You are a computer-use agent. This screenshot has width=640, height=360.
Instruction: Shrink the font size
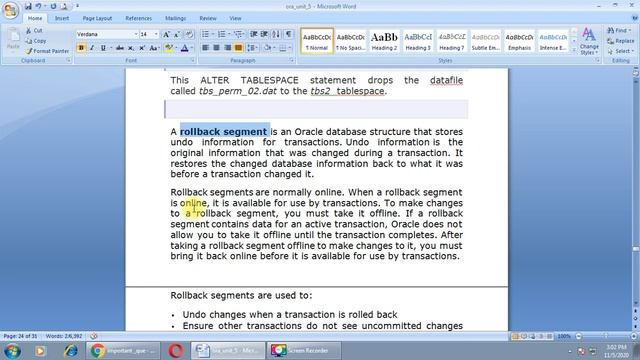pyautogui.click(x=177, y=35)
